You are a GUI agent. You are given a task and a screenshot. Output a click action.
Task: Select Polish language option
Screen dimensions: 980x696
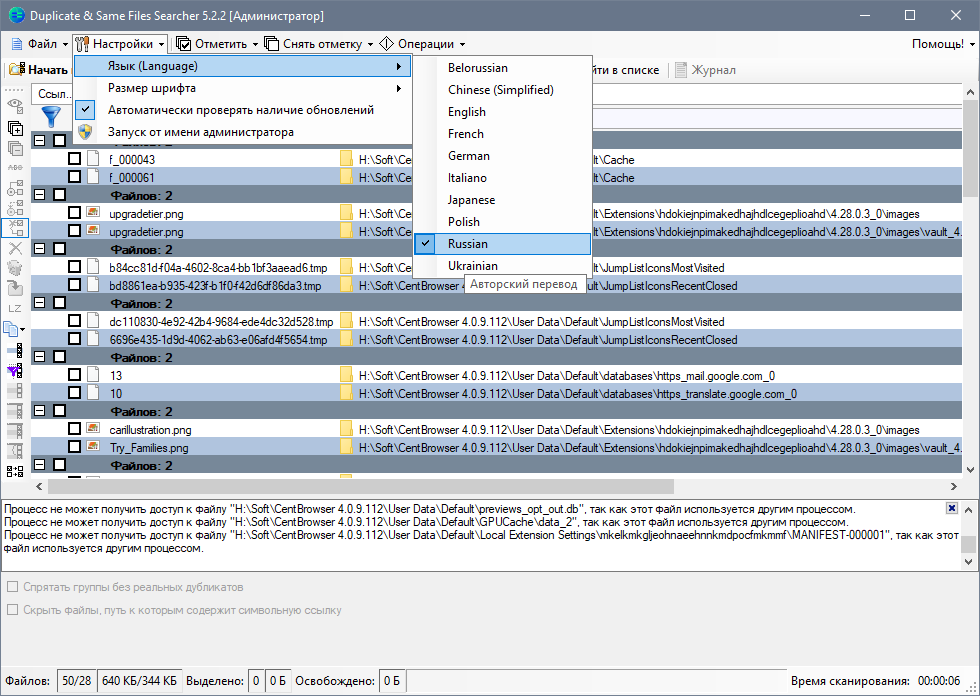(x=502, y=222)
